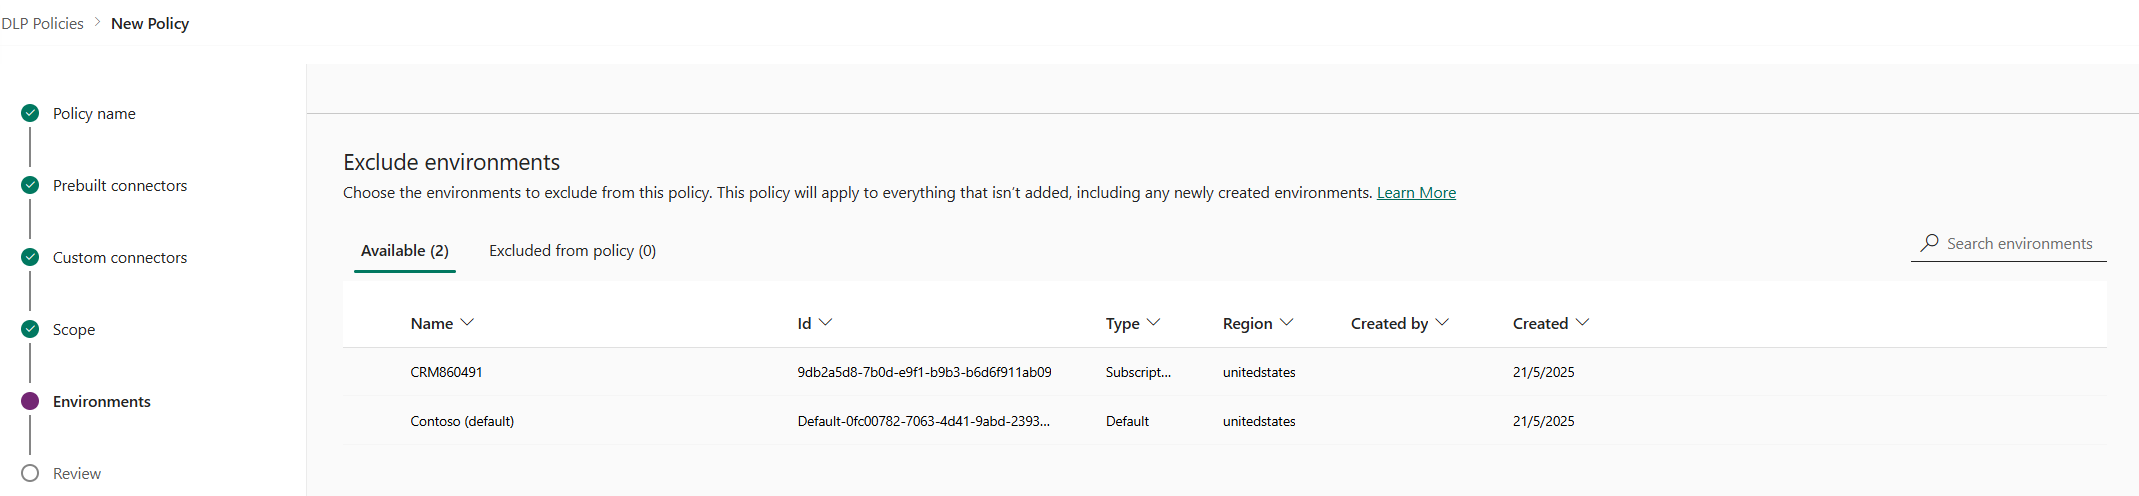Expand the Type column header dropdown
The width and height of the screenshot is (2139, 496).
point(1153,322)
